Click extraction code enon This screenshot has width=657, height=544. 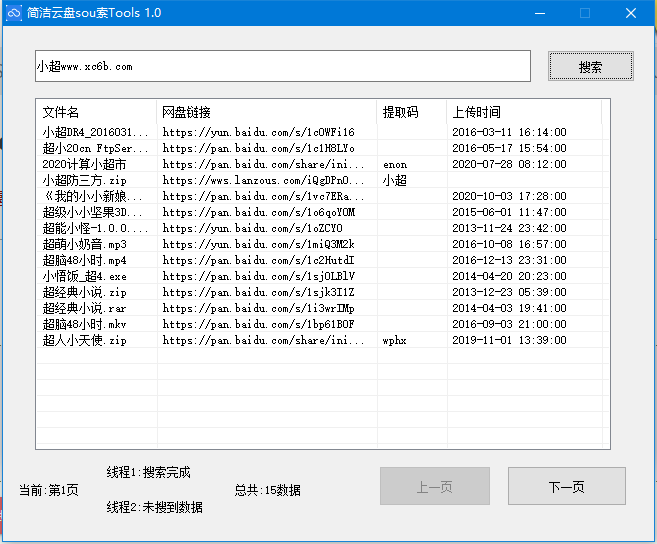coord(395,165)
